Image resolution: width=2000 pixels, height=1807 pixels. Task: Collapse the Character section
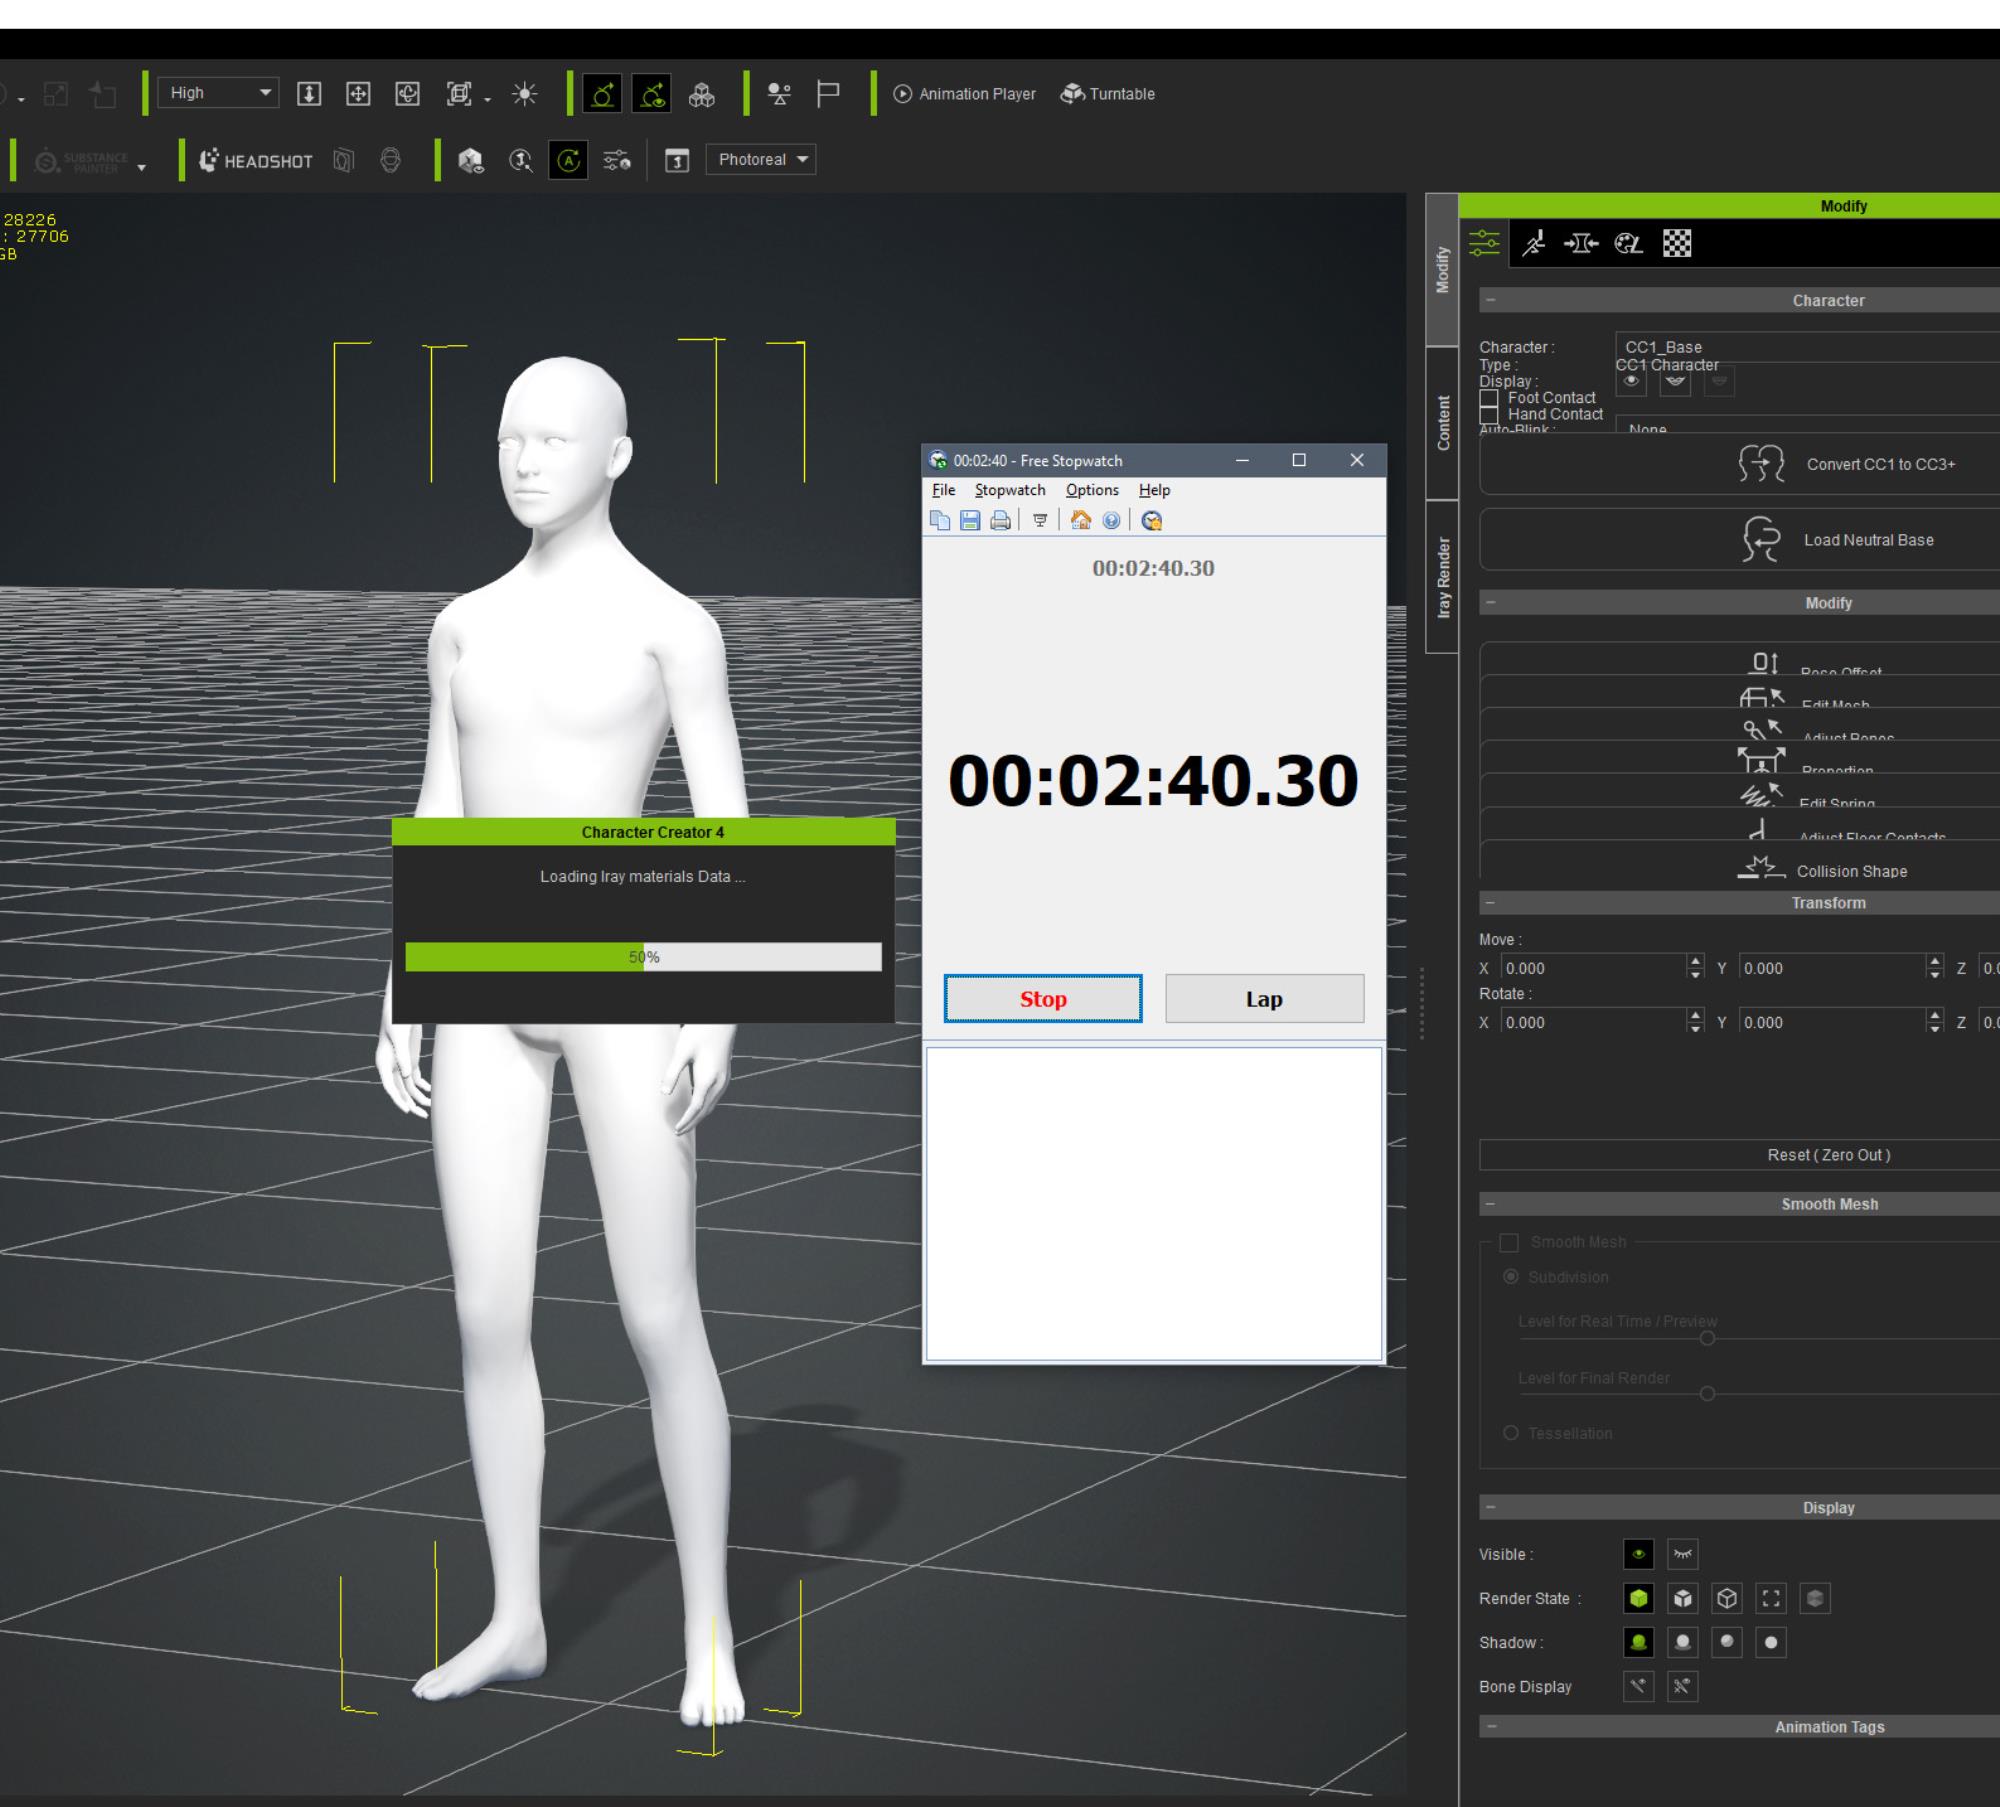pos(1491,300)
